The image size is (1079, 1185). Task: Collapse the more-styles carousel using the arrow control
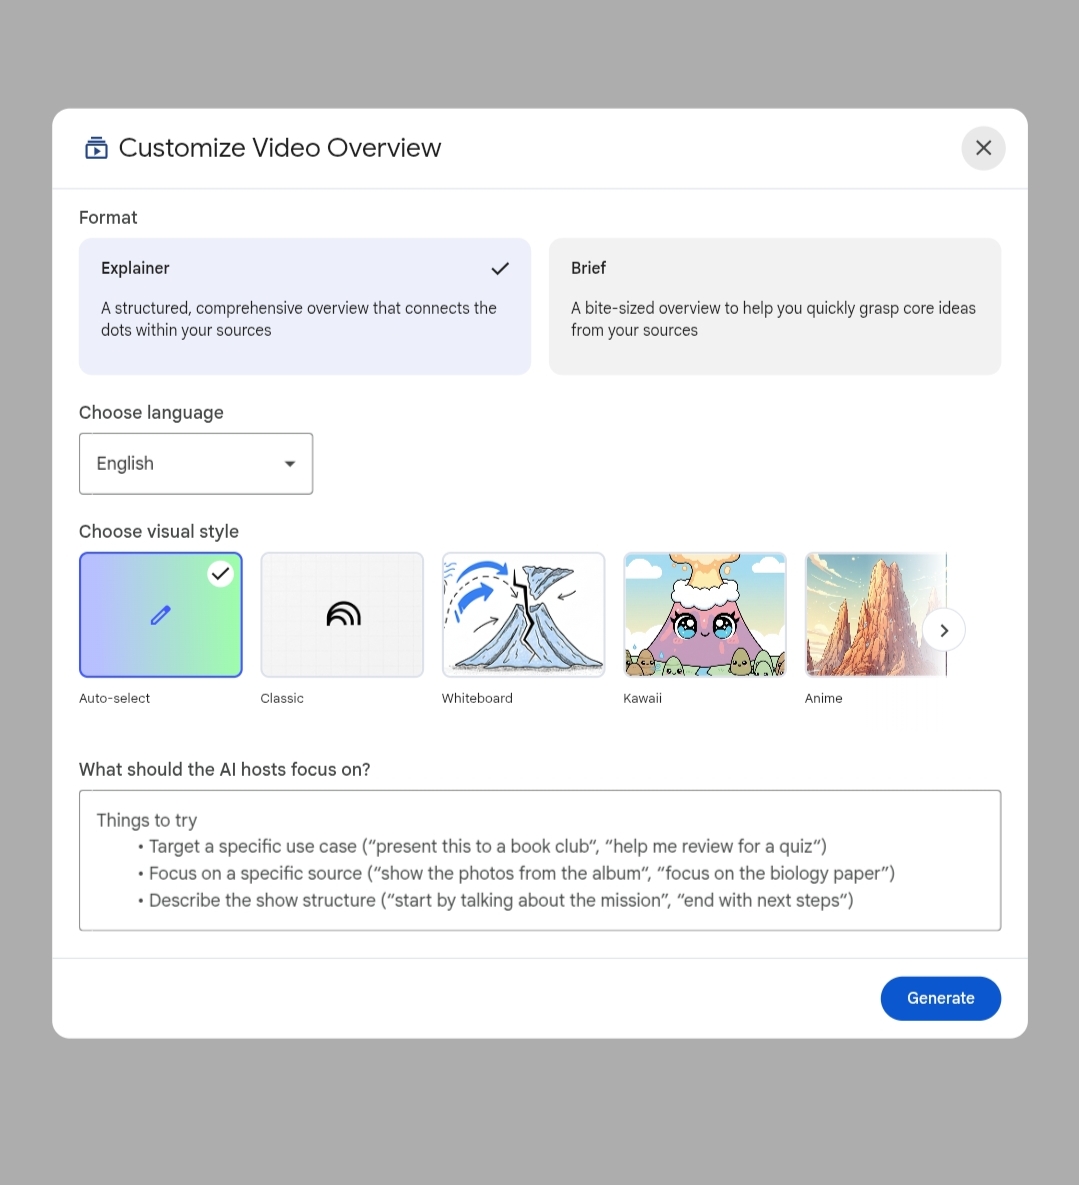[x=943, y=630]
